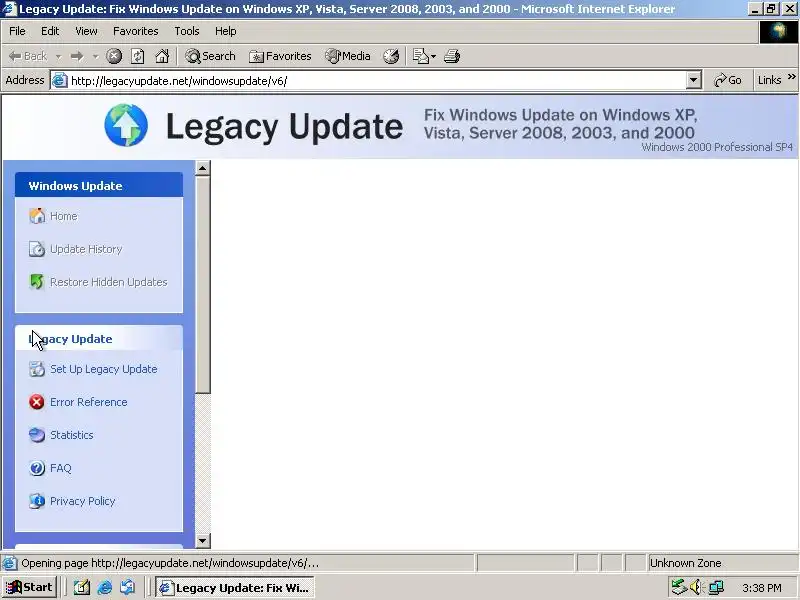Click the Restore Hidden Updates green icon
800x600 pixels.
(37, 282)
